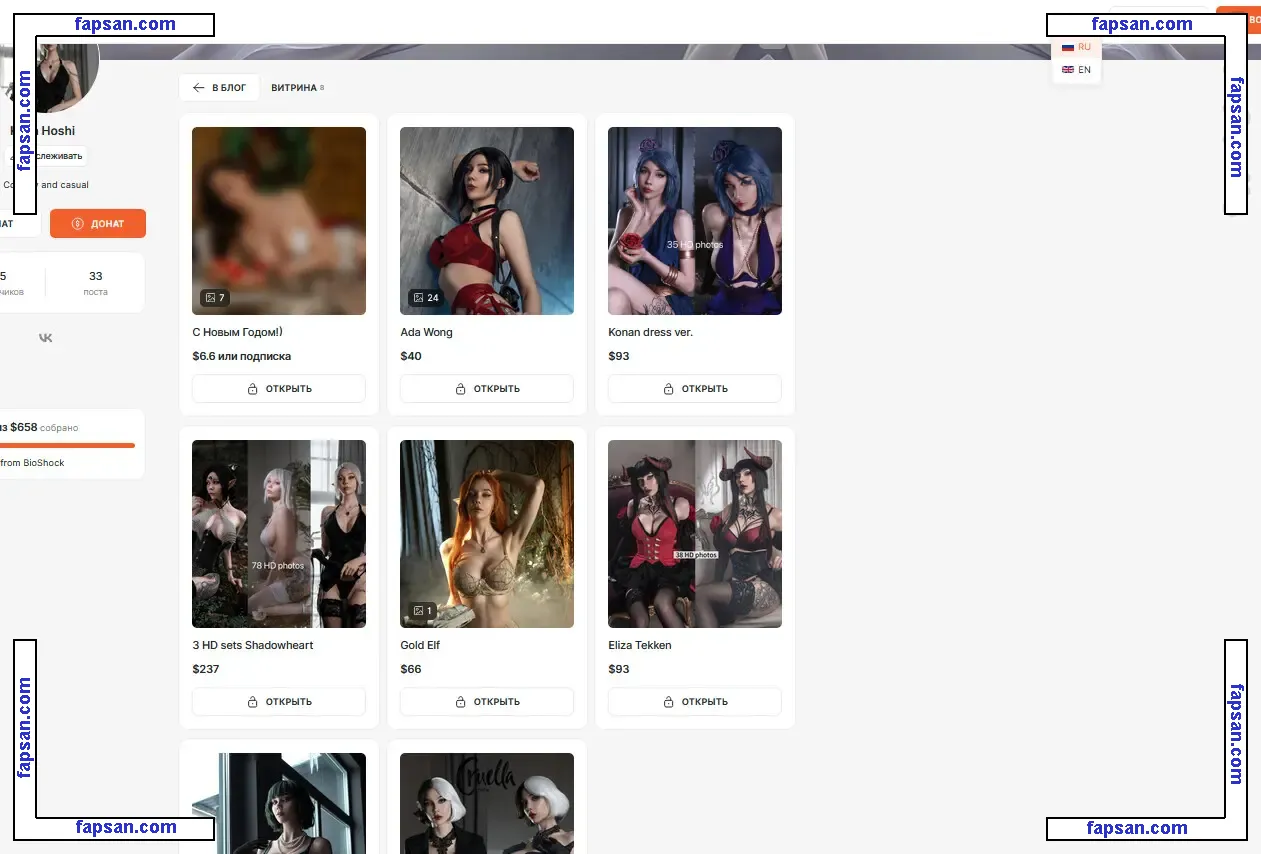Open the 3 HD sets Shadowheart ОТКРЫТЬ button
The height and width of the screenshot is (854, 1261).
(278, 702)
